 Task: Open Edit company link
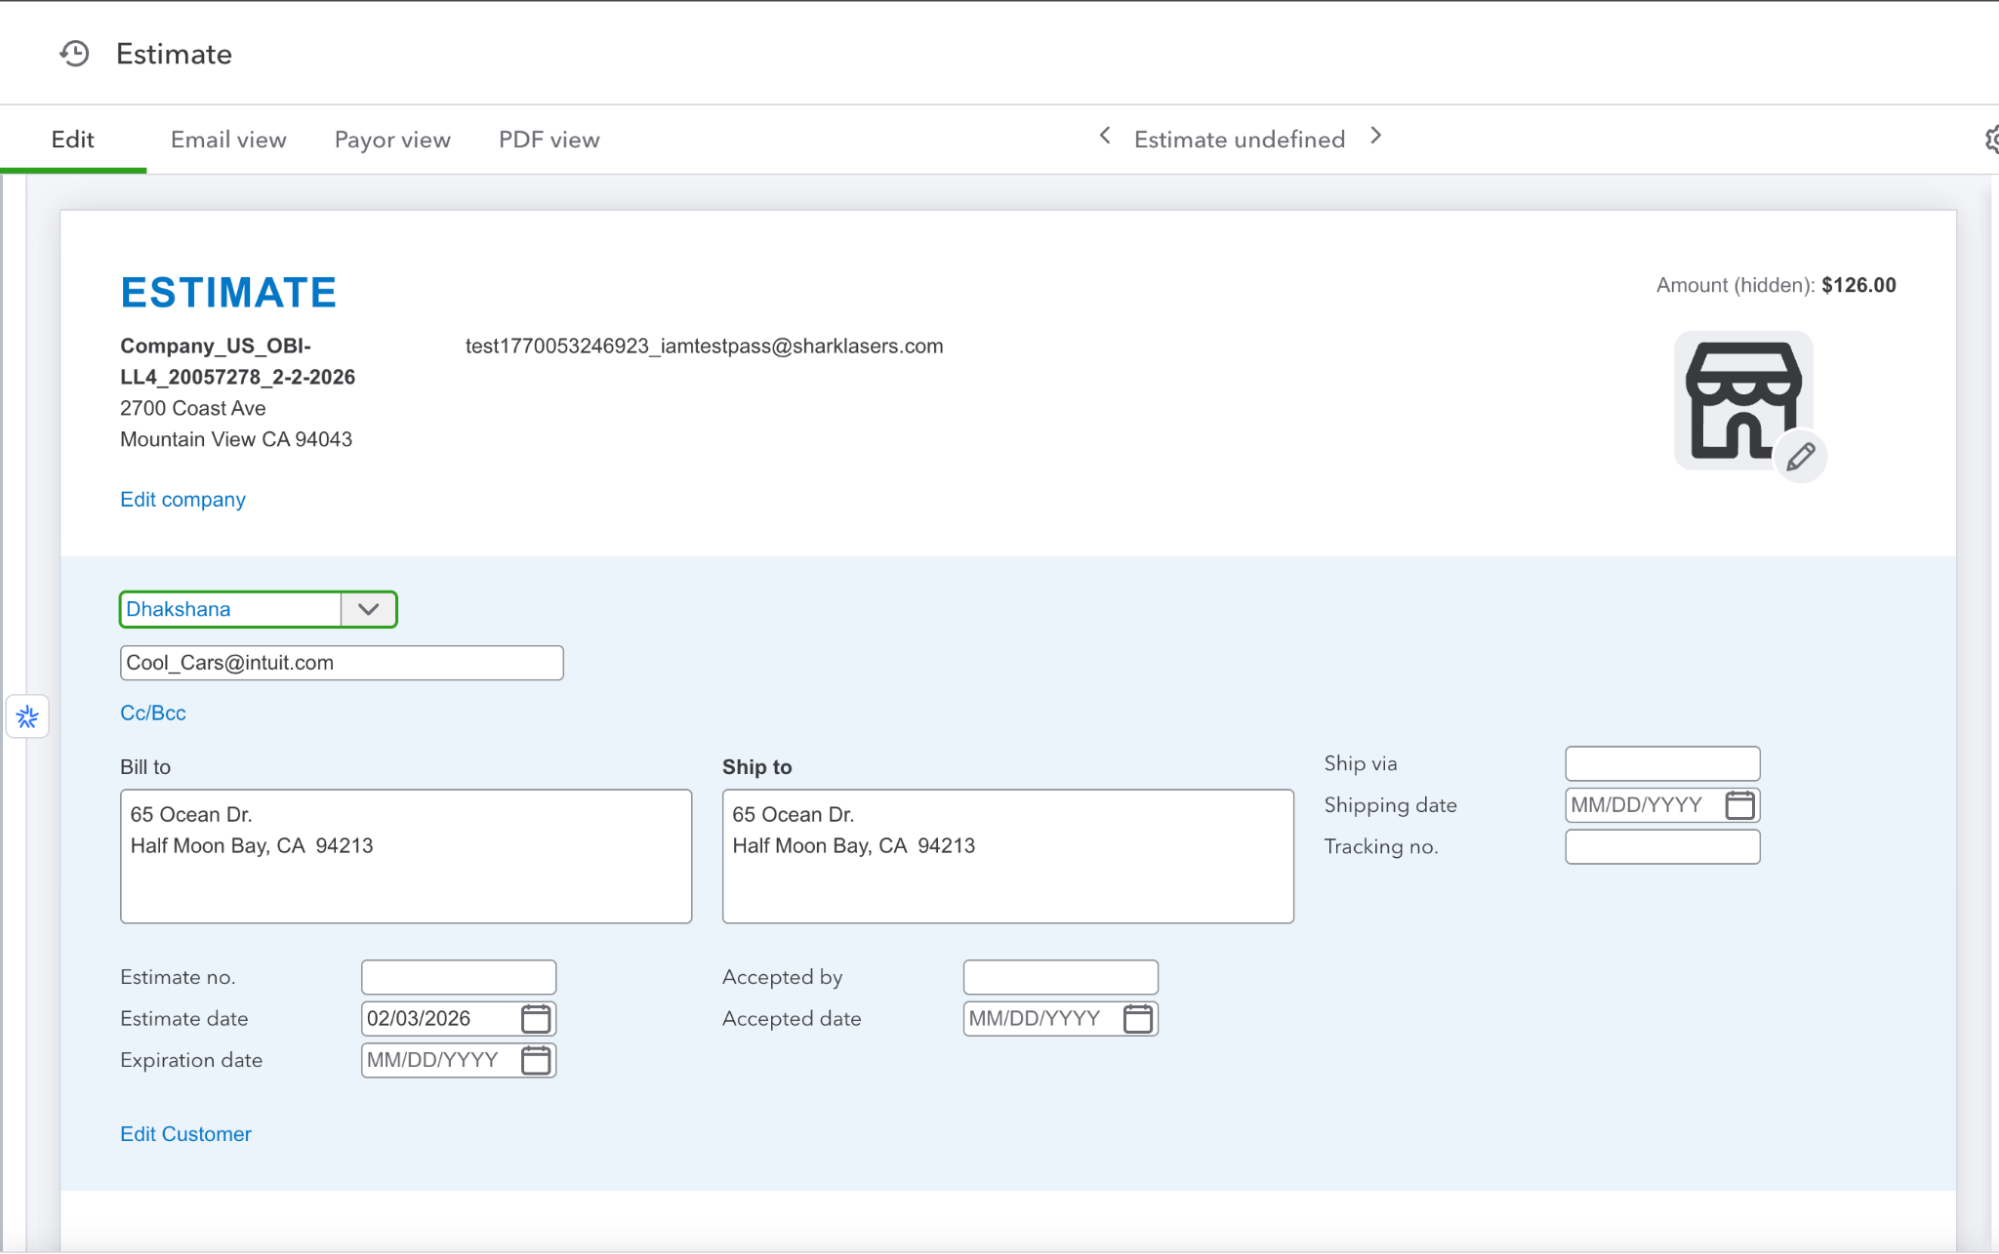tap(182, 499)
